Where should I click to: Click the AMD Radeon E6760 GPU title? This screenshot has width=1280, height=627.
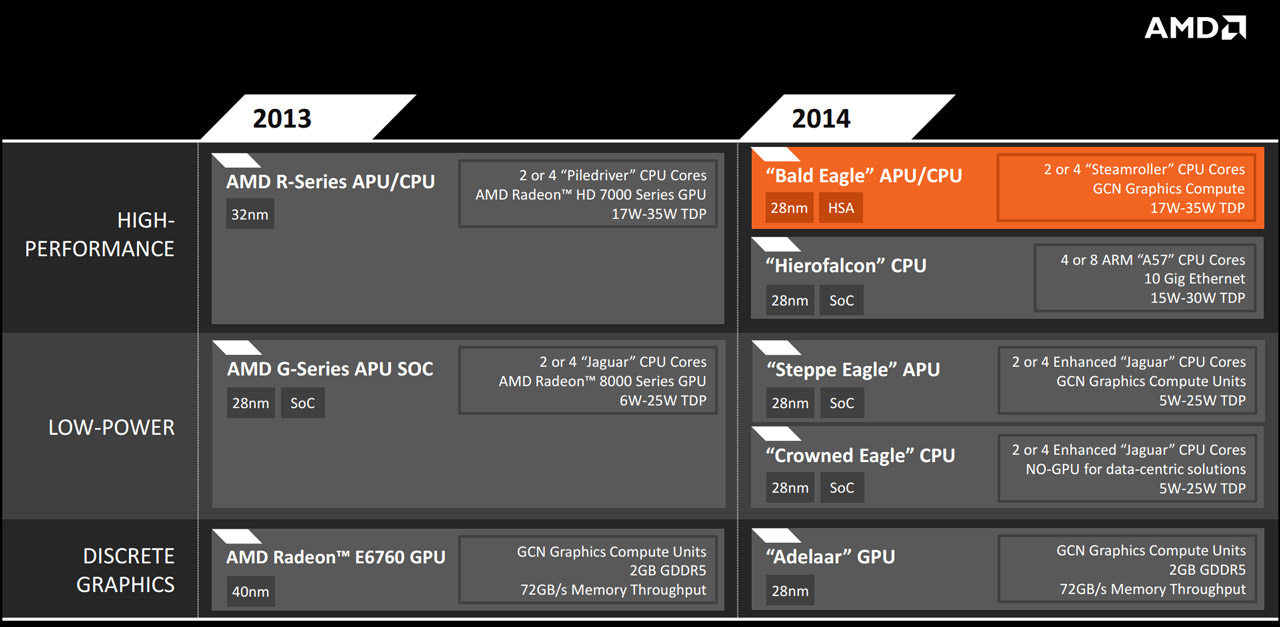(x=336, y=557)
